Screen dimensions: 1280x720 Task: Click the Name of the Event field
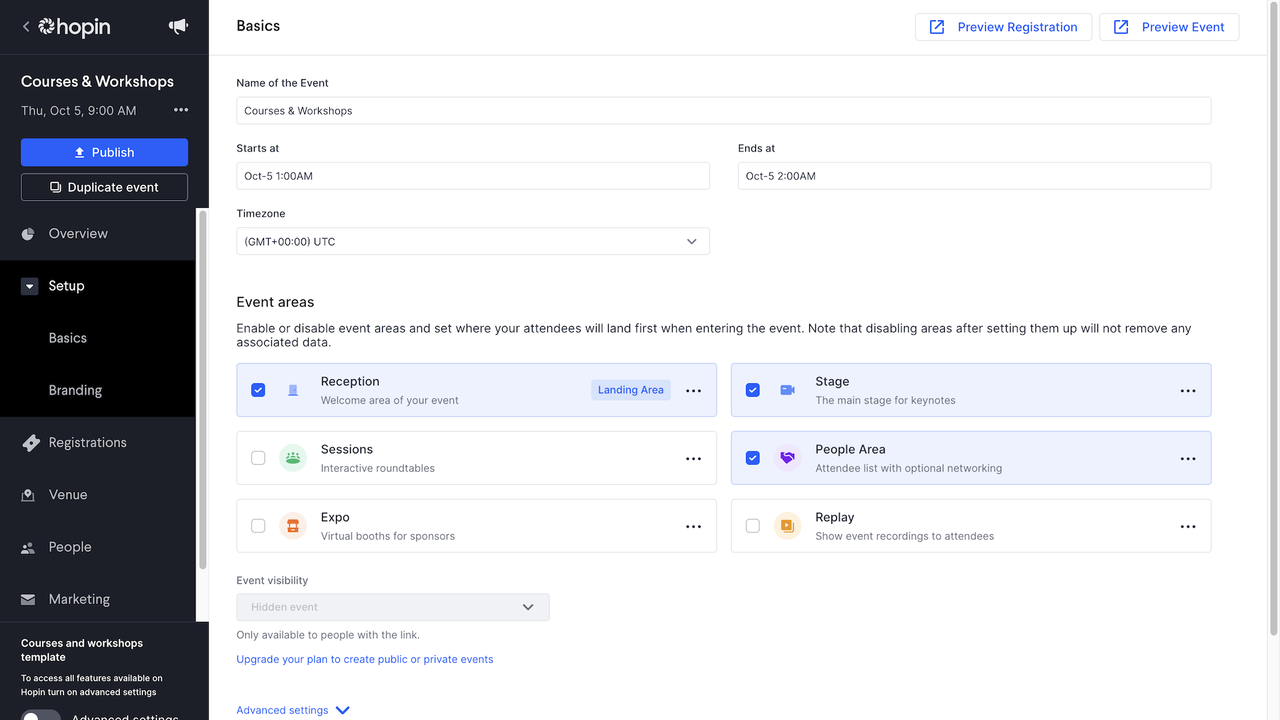[723, 111]
